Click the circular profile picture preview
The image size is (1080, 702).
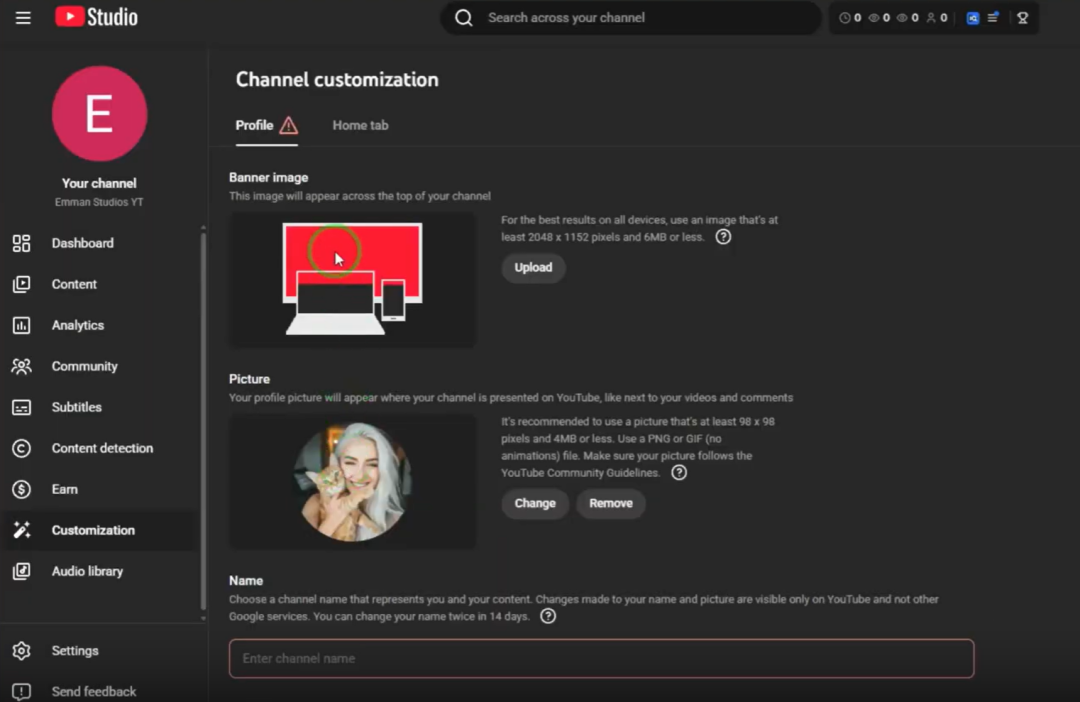click(351, 481)
